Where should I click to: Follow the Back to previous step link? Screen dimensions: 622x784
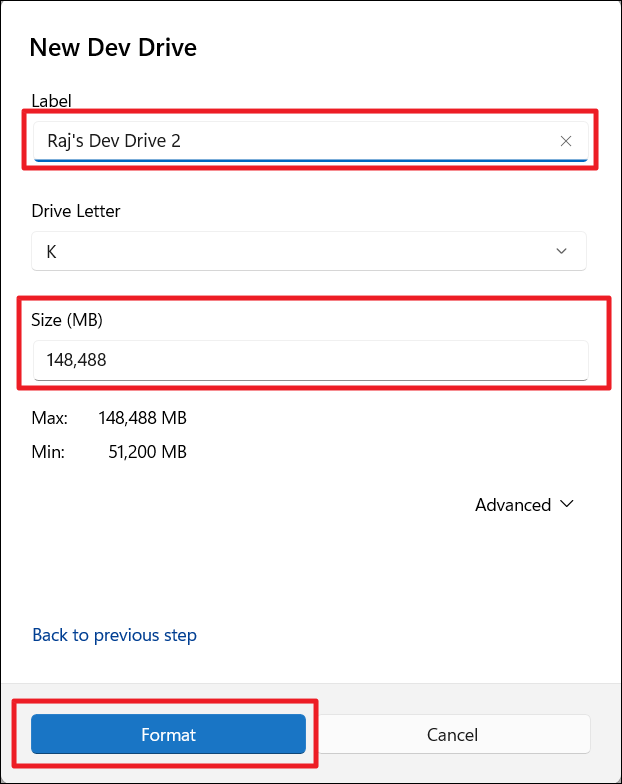(x=114, y=635)
